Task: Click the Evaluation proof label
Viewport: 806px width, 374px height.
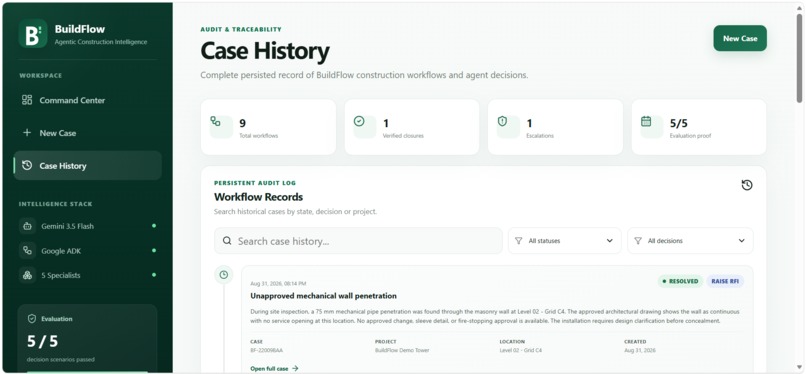Action: (690, 136)
